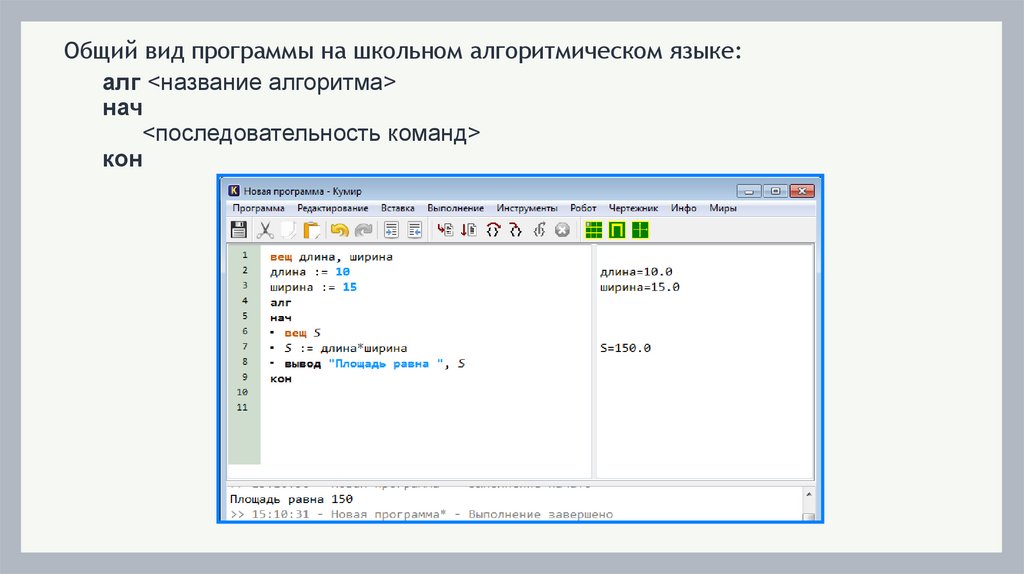Click the step over braces icon
The width and height of the screenshot is (1024, 574).
click(x=493, y=230)
